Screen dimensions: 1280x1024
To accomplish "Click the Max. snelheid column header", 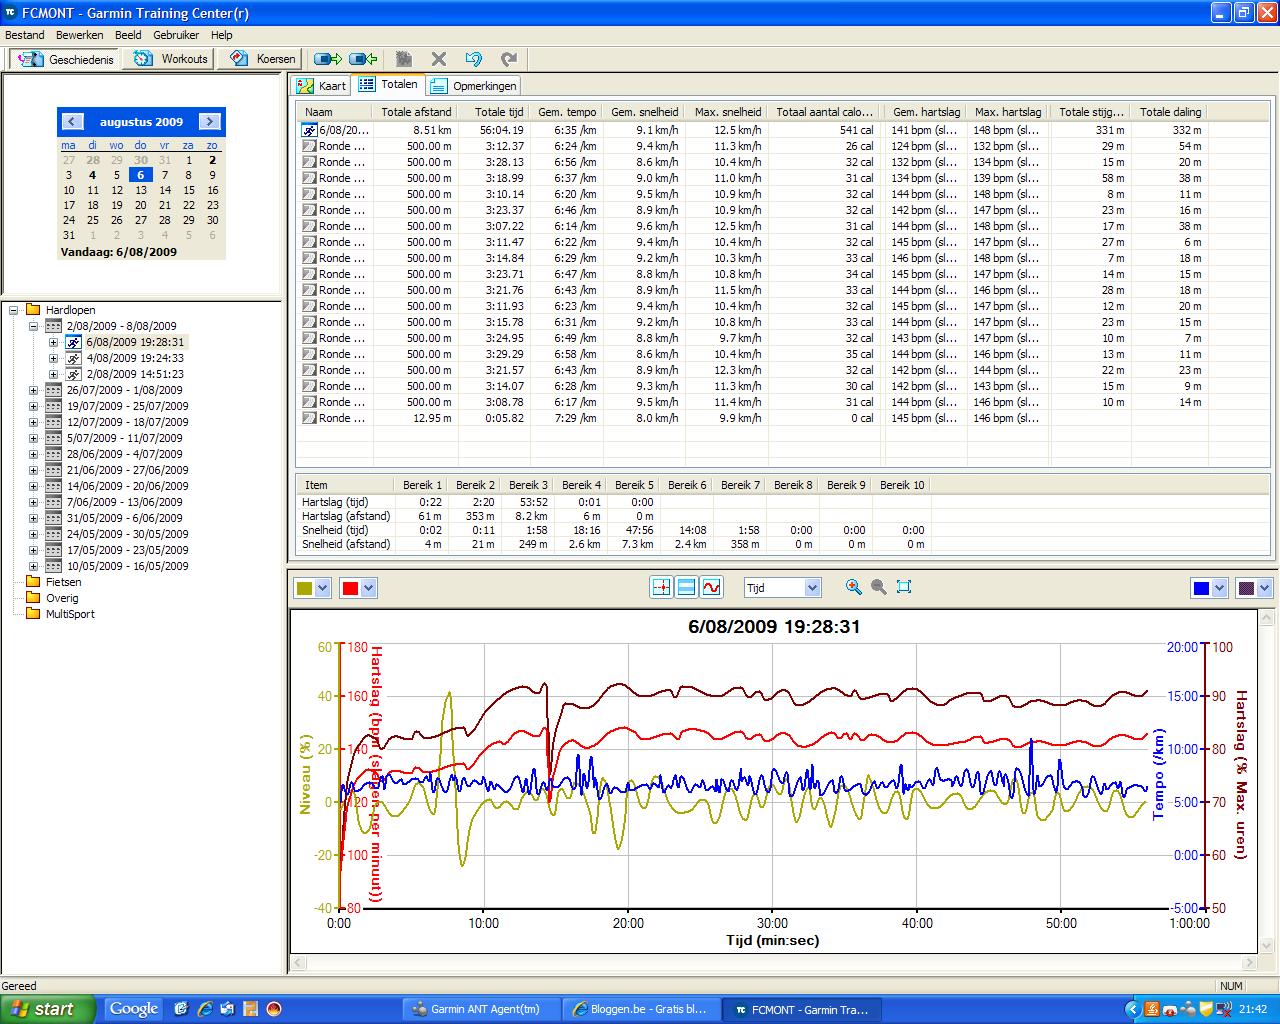I will [727, 112].
